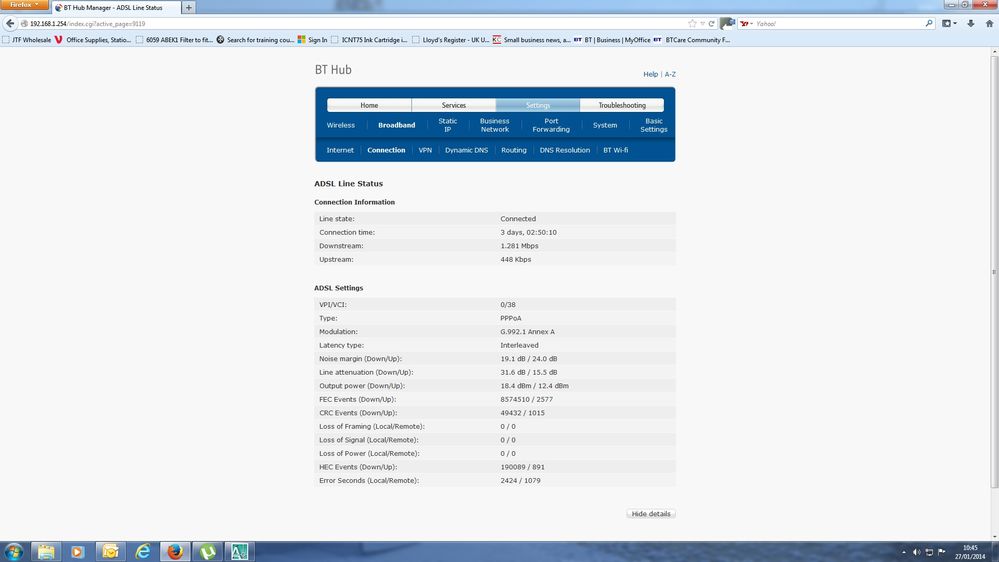Open Business Network settings
999x562 pixels.
tap(494, 125)
